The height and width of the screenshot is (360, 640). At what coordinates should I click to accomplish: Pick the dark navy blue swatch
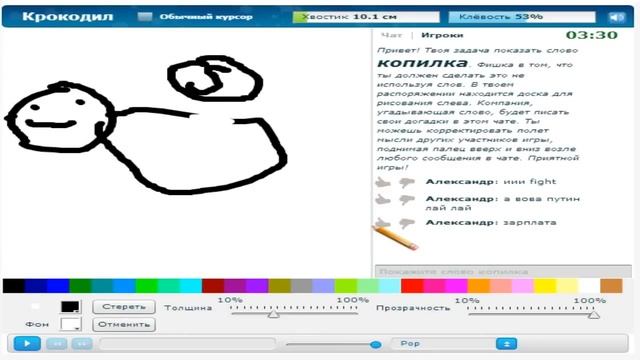point(36,286)
